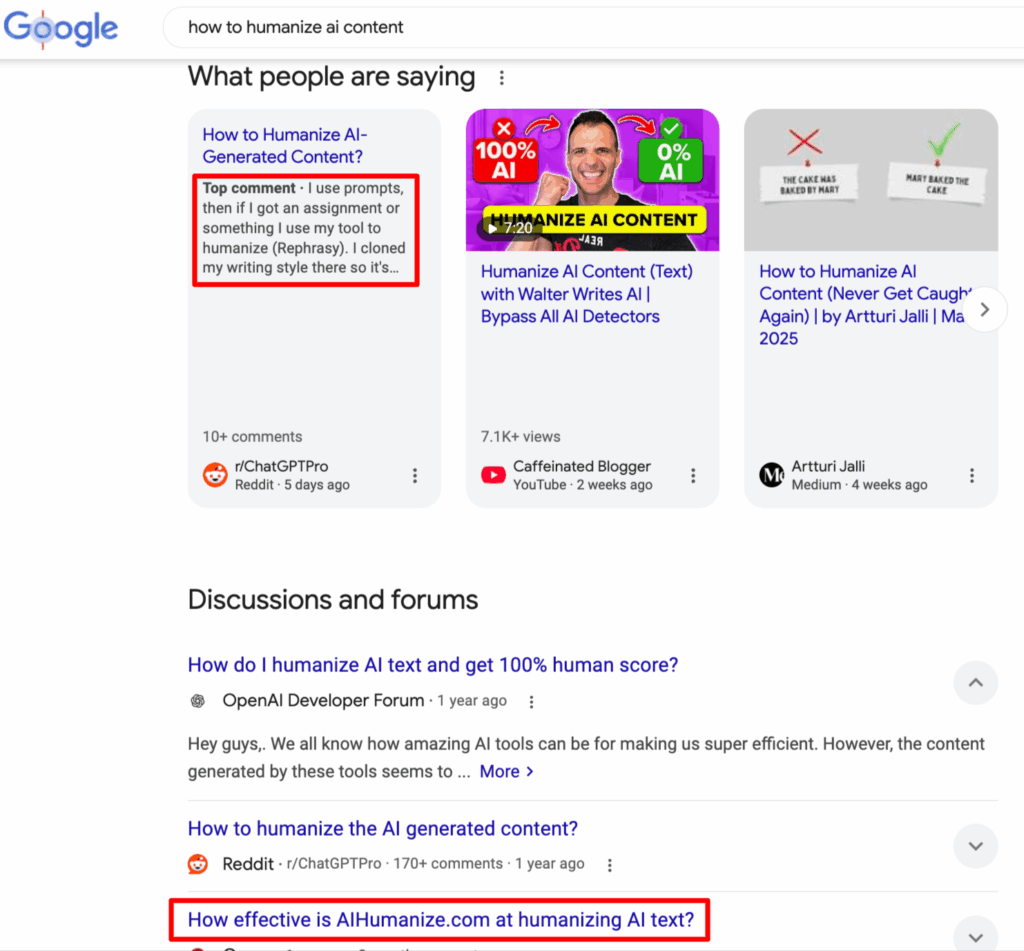Open options next to What people are saying
The height and width of the screenshot is (951, 1024).
tap(502, 78)
